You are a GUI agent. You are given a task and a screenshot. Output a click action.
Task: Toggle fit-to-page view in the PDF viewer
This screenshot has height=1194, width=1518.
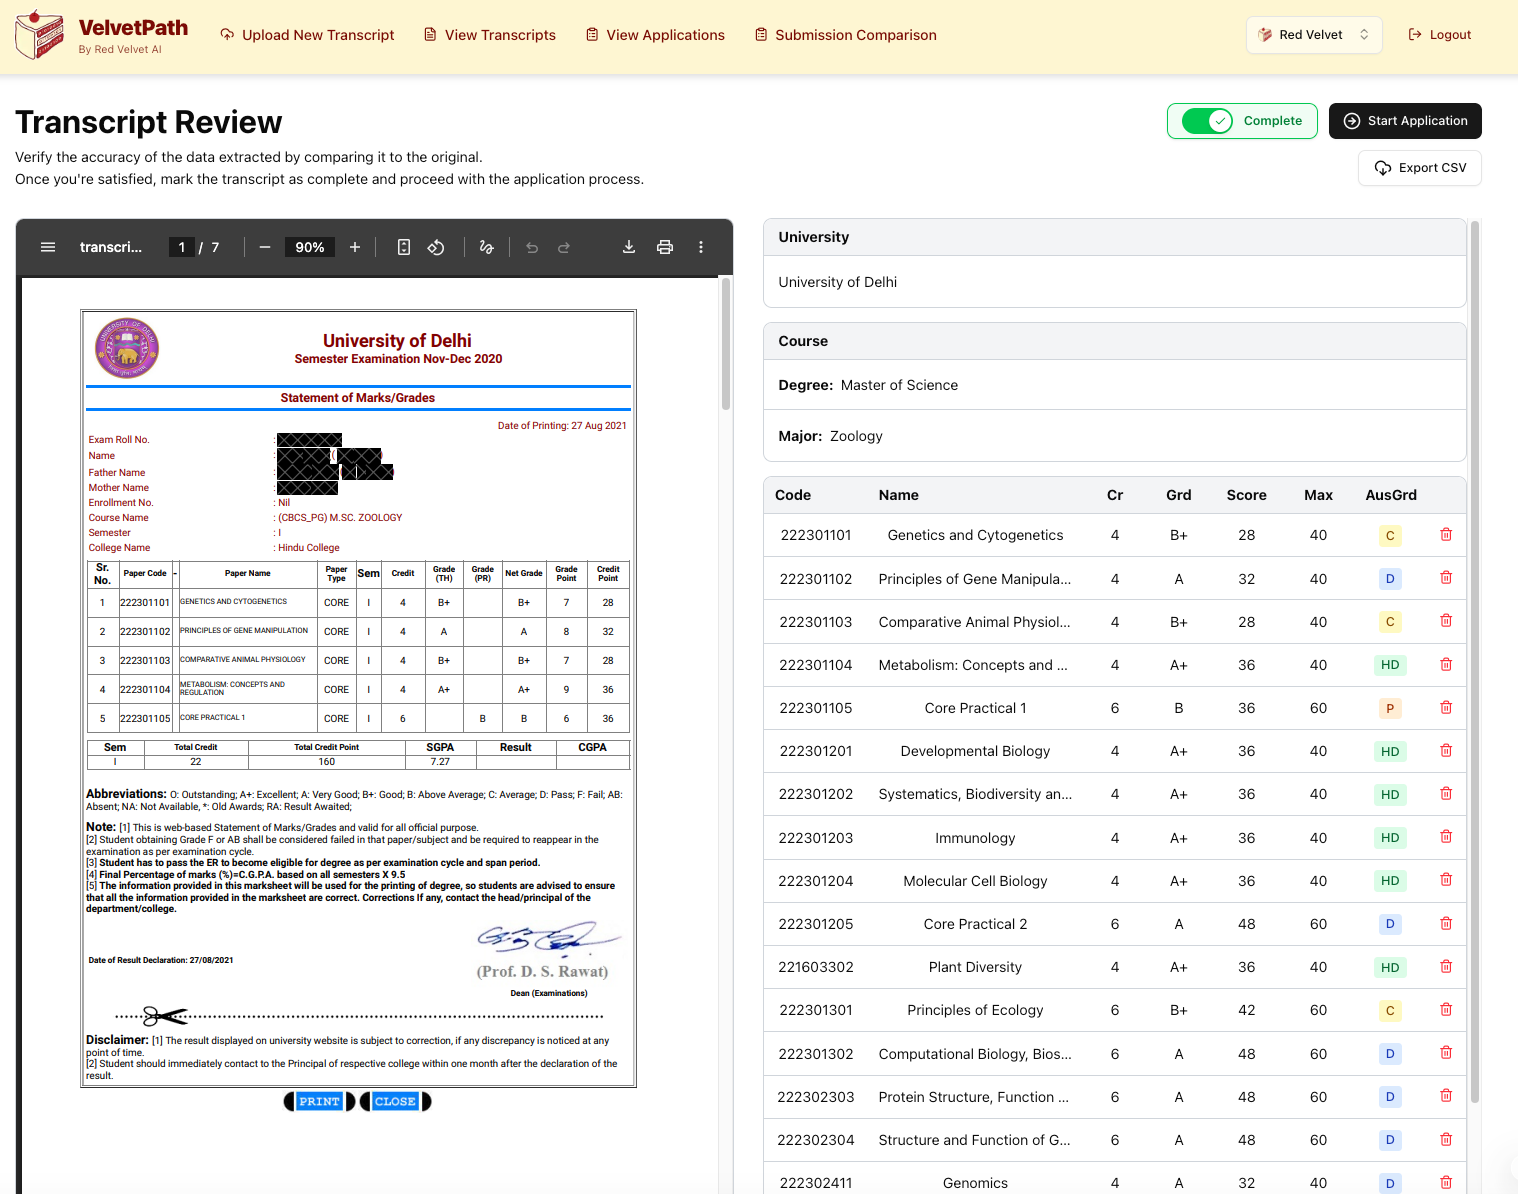pyautogui.click(x=403, y=247)
